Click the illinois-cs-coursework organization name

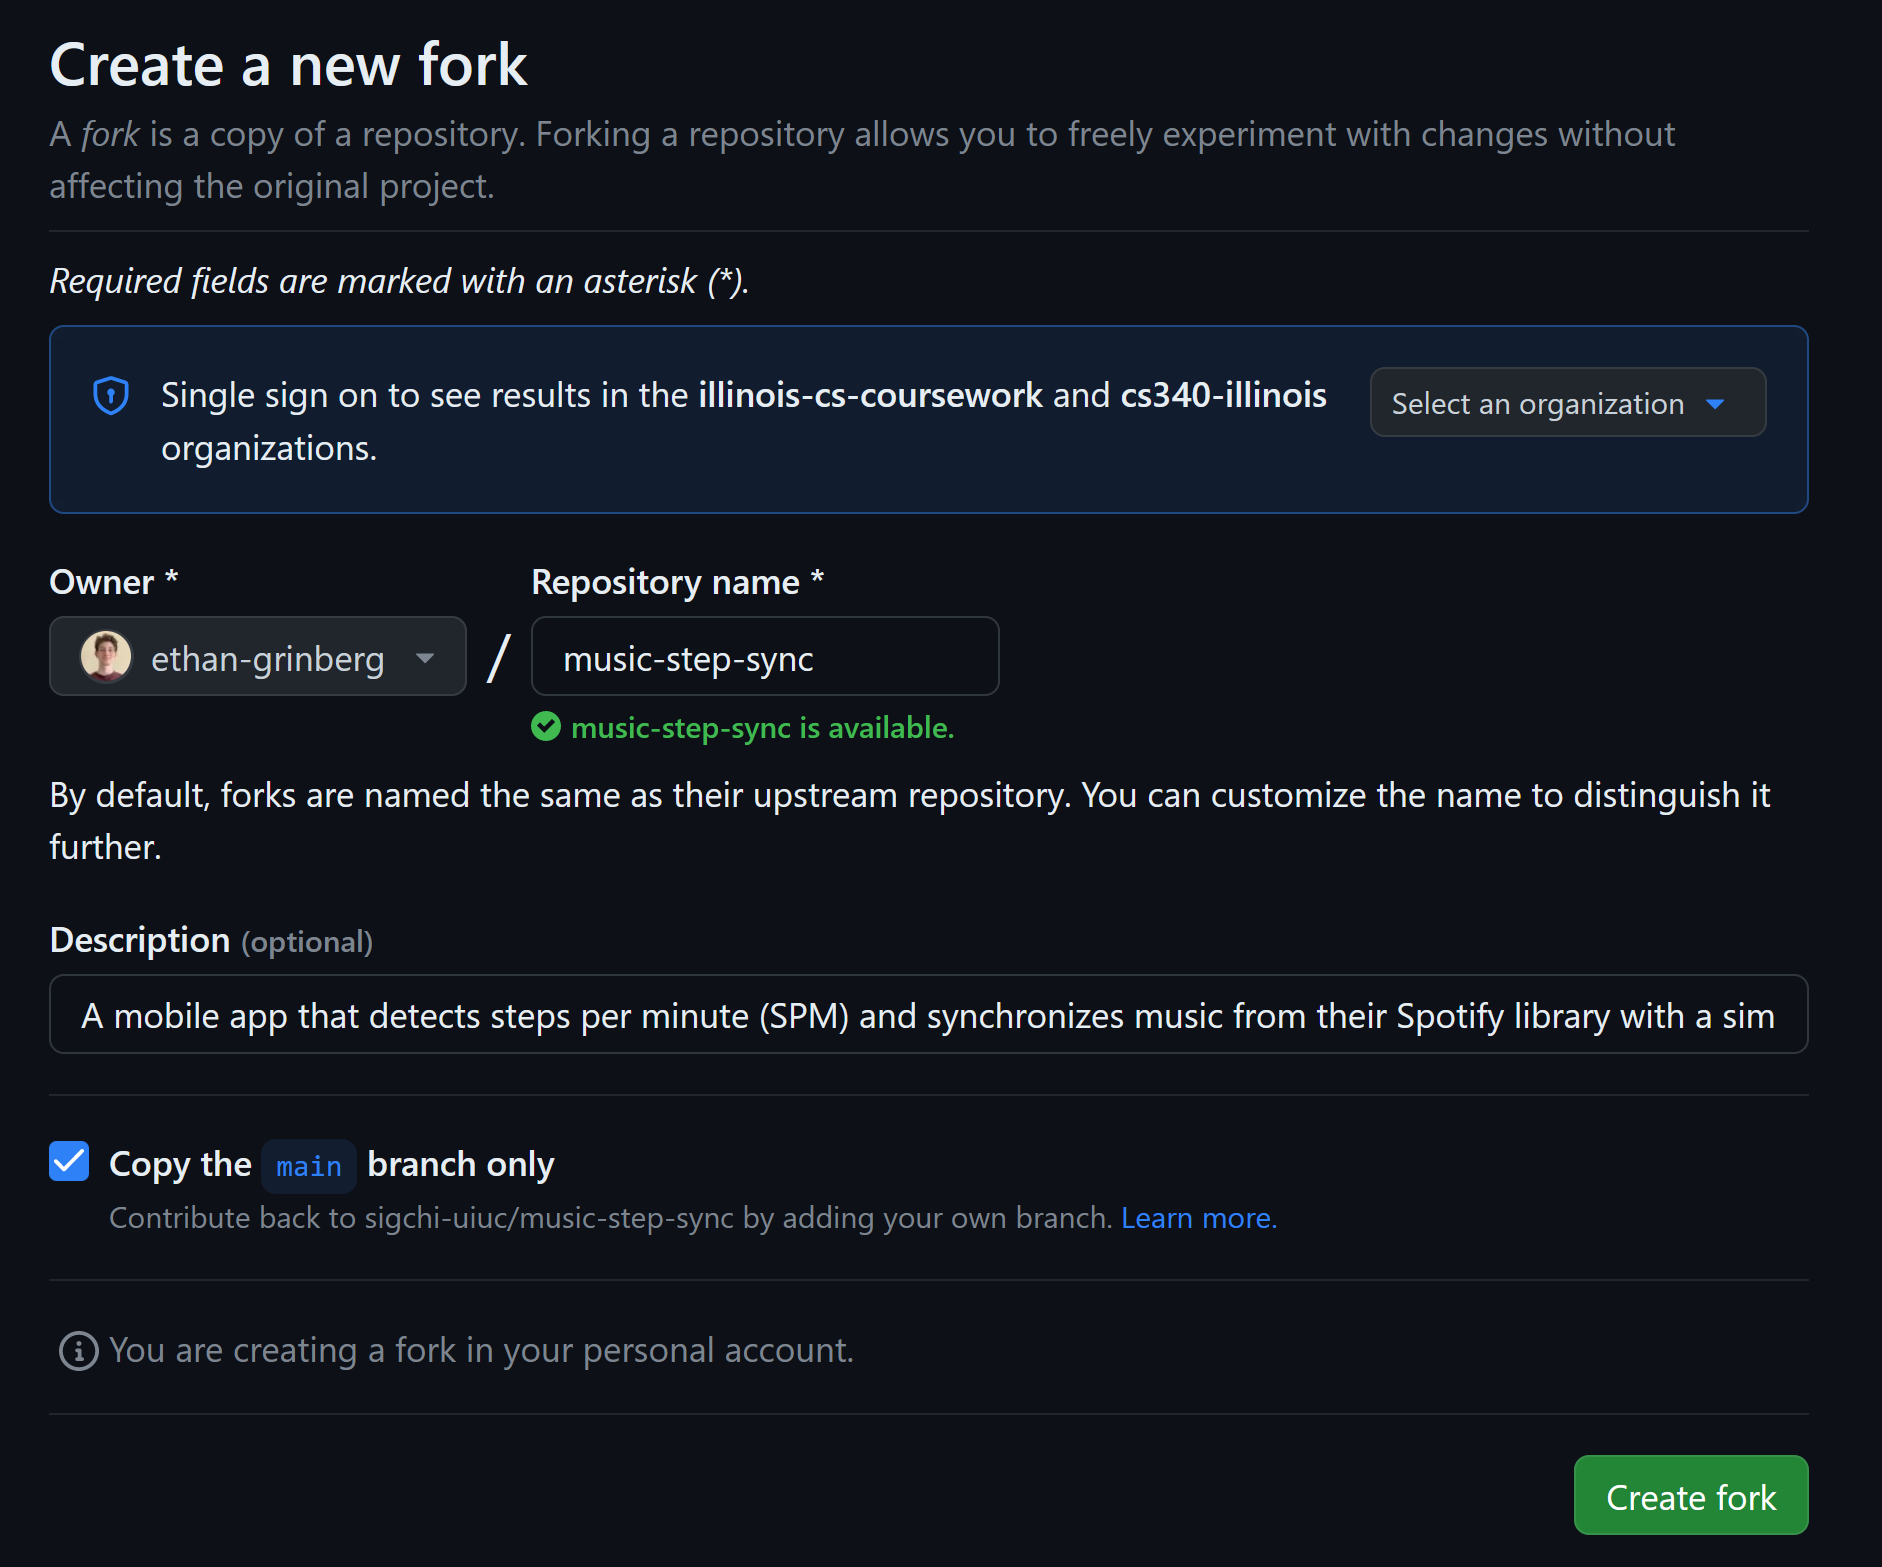pos(870,396)
